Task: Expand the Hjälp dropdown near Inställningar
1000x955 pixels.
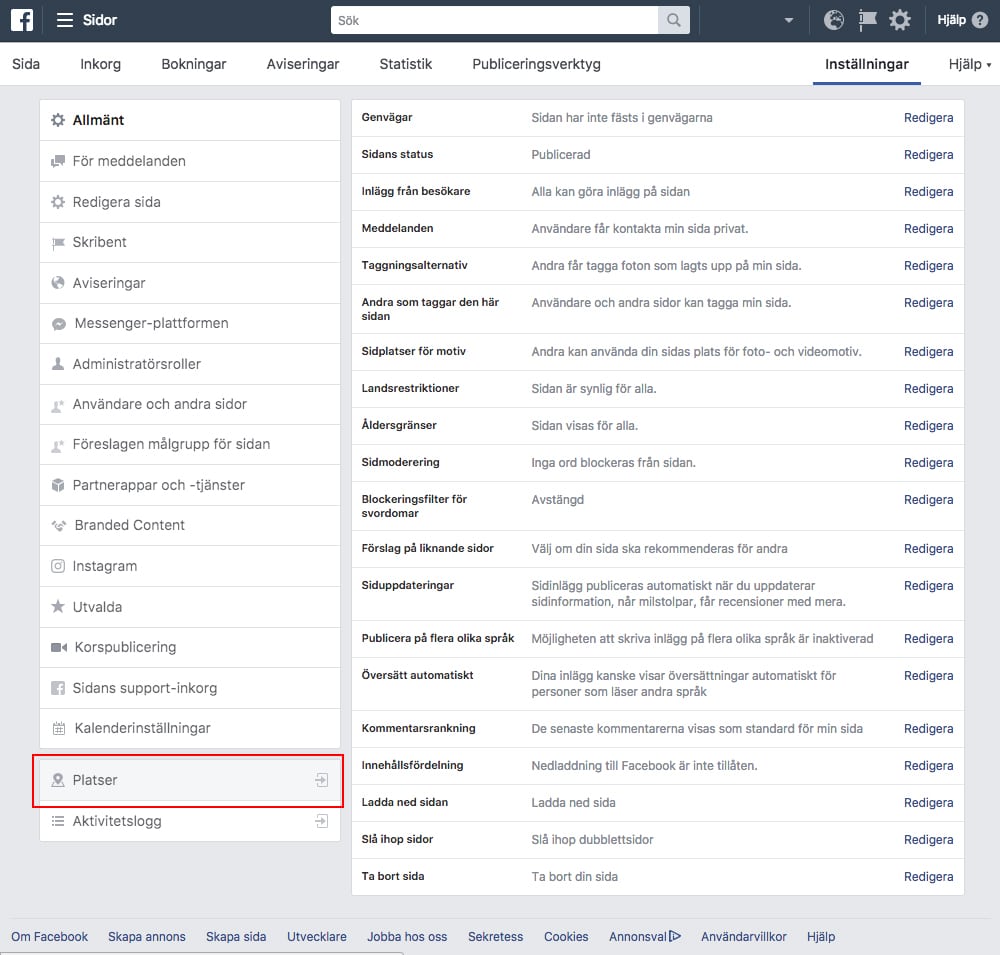Action: click(x=966, y=63)
